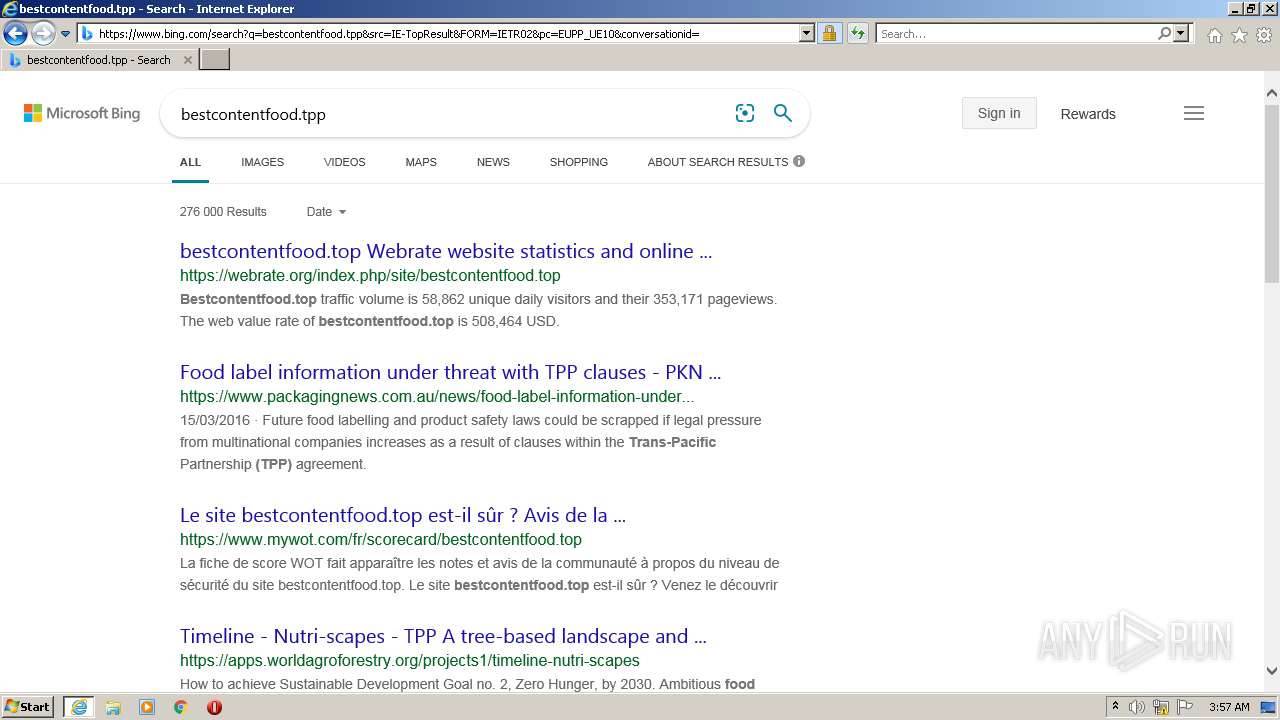Switch to the VIDEOS tab

coord(344,162)
